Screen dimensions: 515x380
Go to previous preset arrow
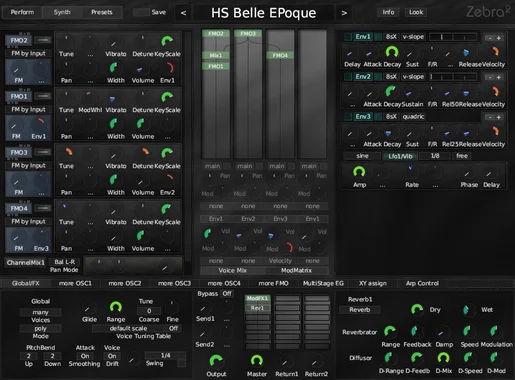pos(183,13)
